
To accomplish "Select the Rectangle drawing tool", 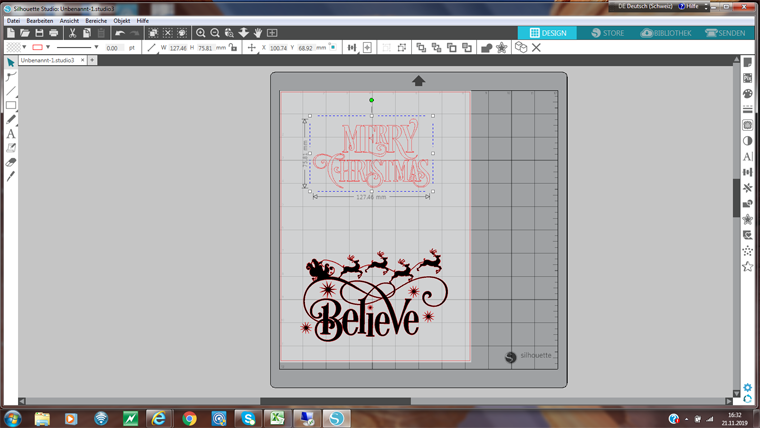I will 11,105.
